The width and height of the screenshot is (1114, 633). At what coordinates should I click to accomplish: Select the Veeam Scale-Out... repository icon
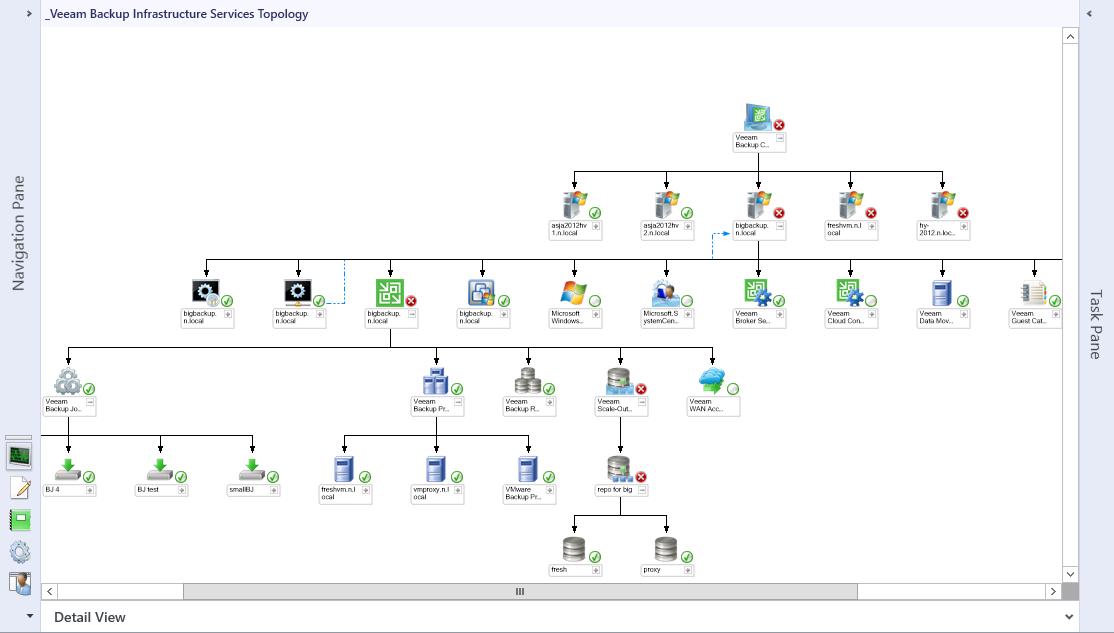click(x=620, y=382)
